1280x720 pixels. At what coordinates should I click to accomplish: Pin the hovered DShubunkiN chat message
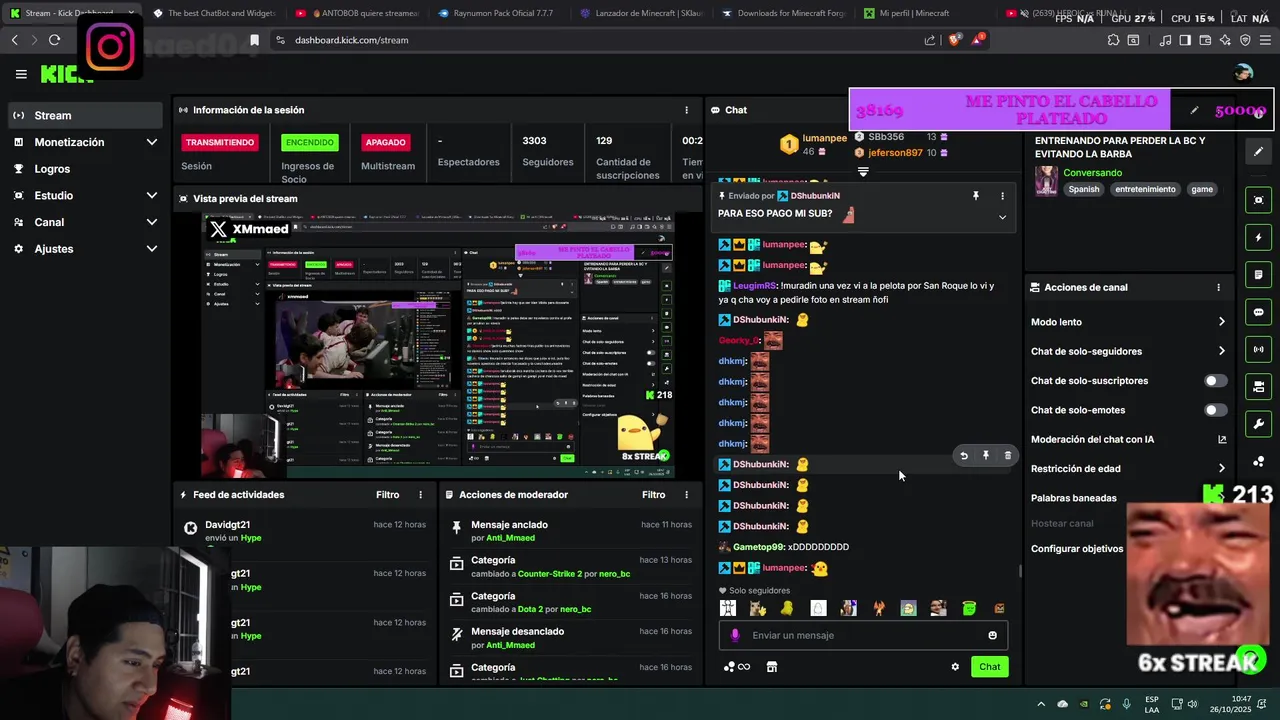pos(986,456)
